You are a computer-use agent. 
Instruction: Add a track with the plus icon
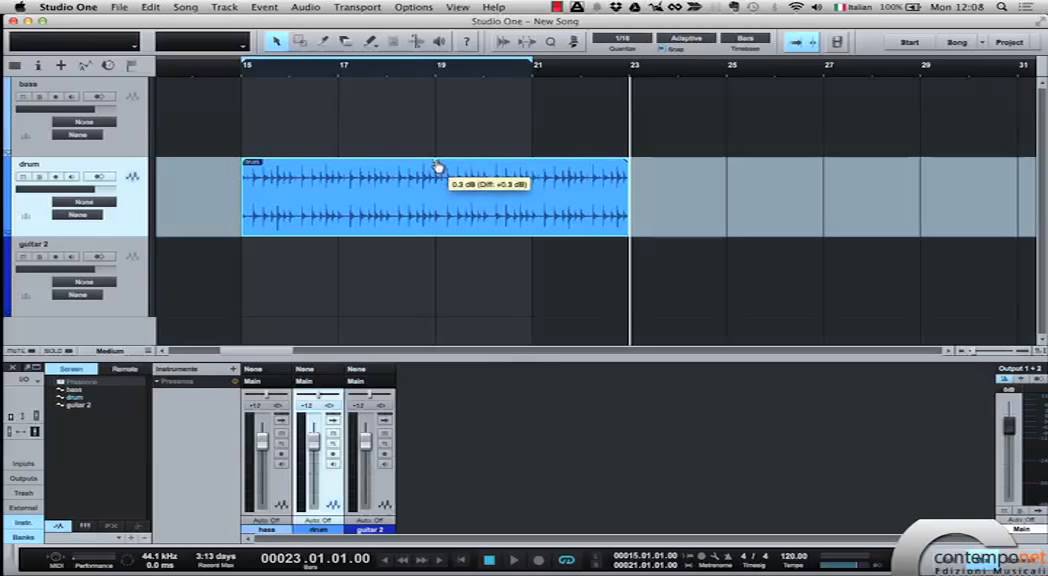point(61,65)
